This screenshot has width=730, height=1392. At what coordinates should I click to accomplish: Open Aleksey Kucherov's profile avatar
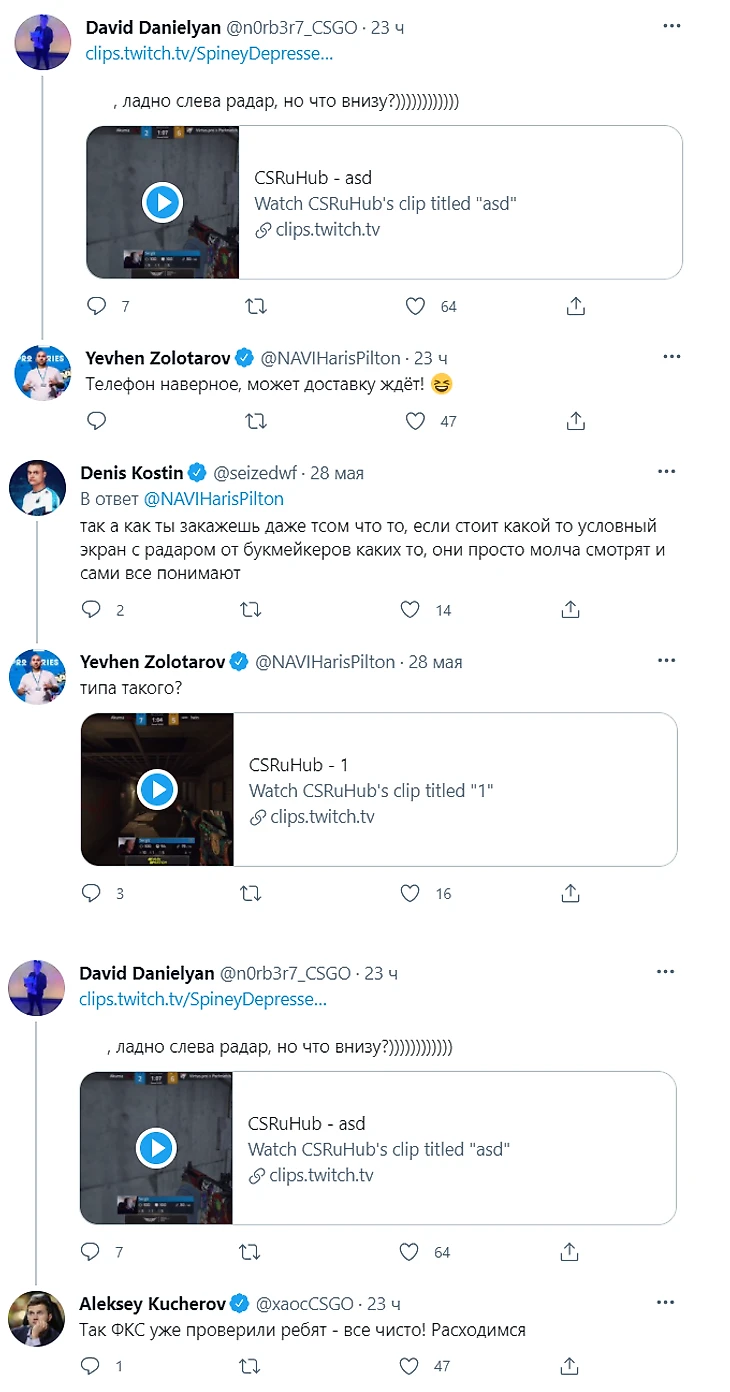(x=37, y=1318)
